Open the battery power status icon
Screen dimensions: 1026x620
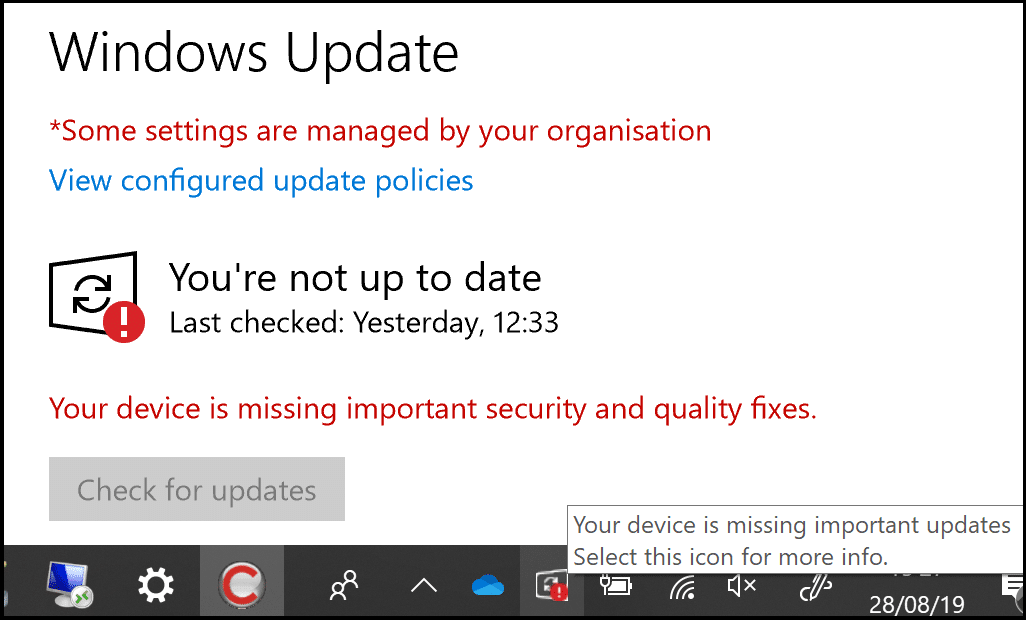[x=616, y=586]
